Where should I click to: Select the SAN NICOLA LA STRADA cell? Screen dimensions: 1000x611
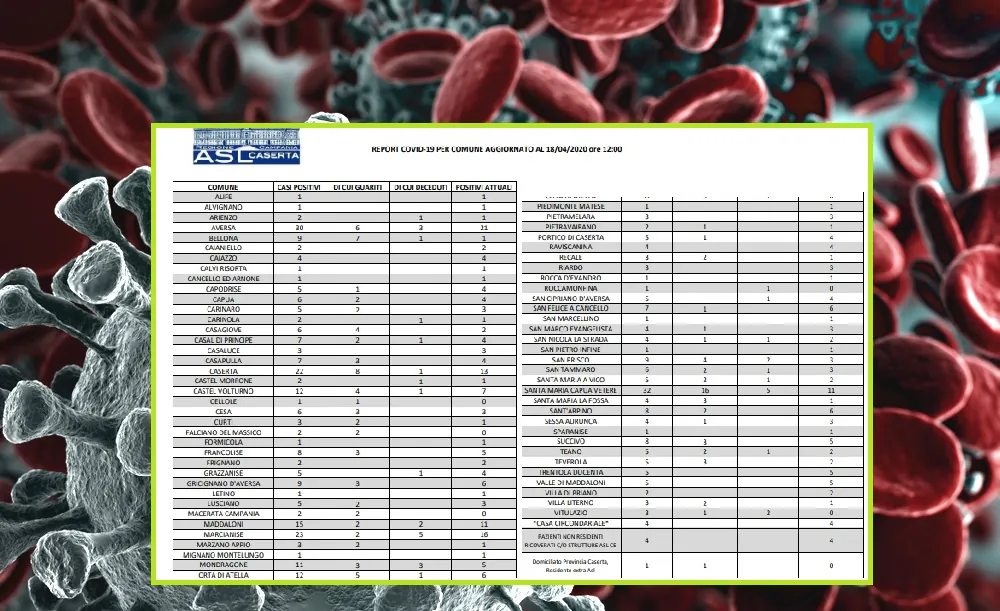click(x=571, y=339)
